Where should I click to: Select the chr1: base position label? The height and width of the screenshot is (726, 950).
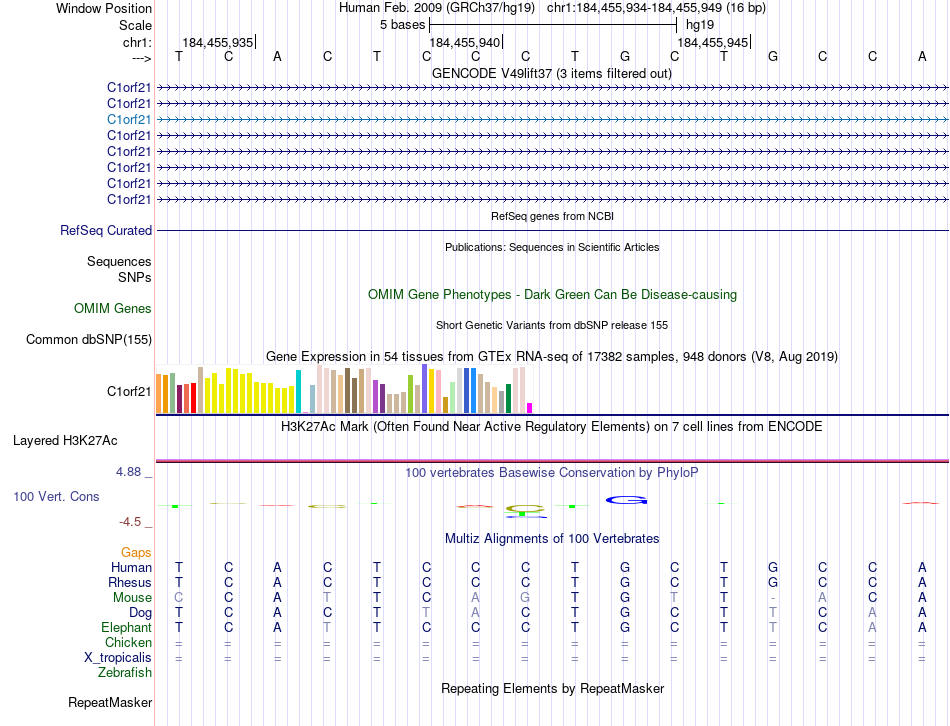(x=137, y=42)
